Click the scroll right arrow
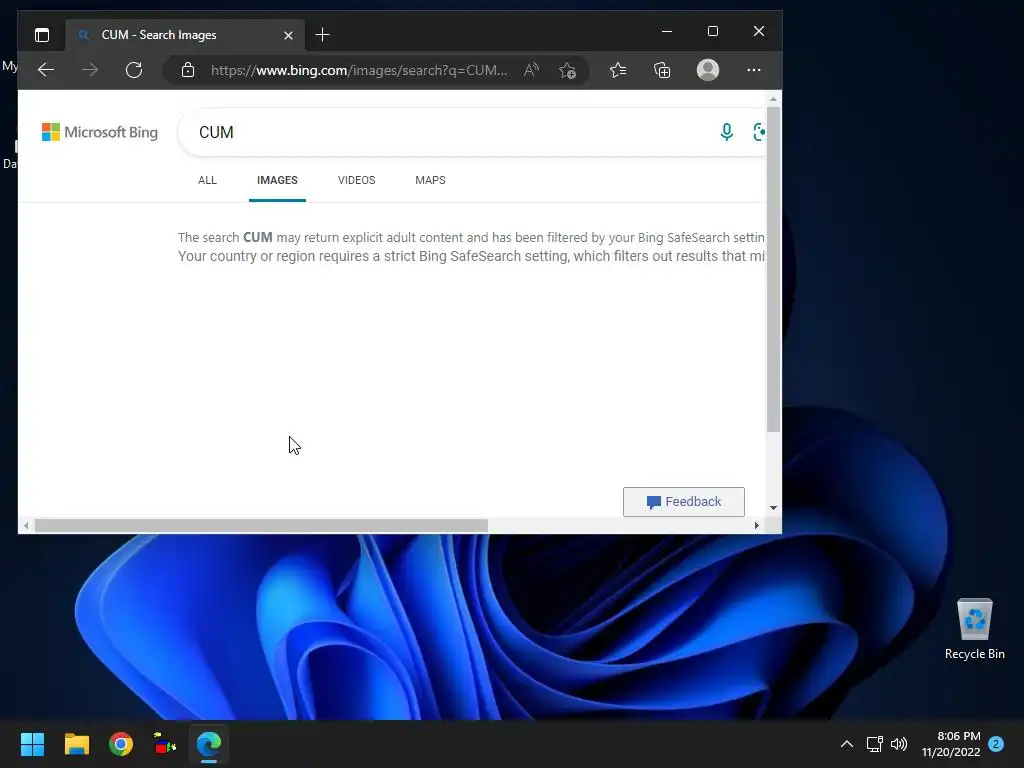Image resolution: width=1024 pixels, height=768 pixels. pos(757,525)
